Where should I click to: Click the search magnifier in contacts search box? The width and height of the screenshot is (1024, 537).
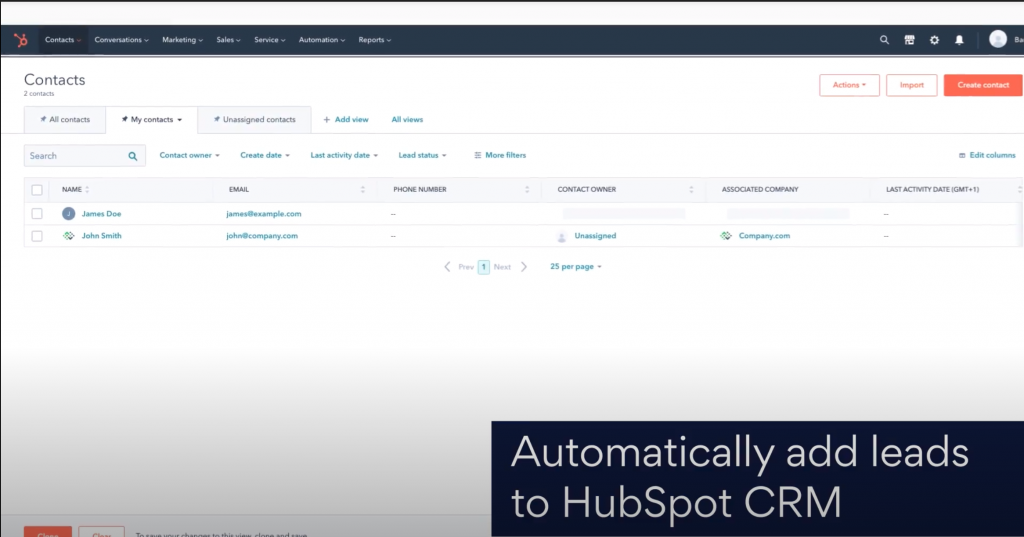pos(133,156)
